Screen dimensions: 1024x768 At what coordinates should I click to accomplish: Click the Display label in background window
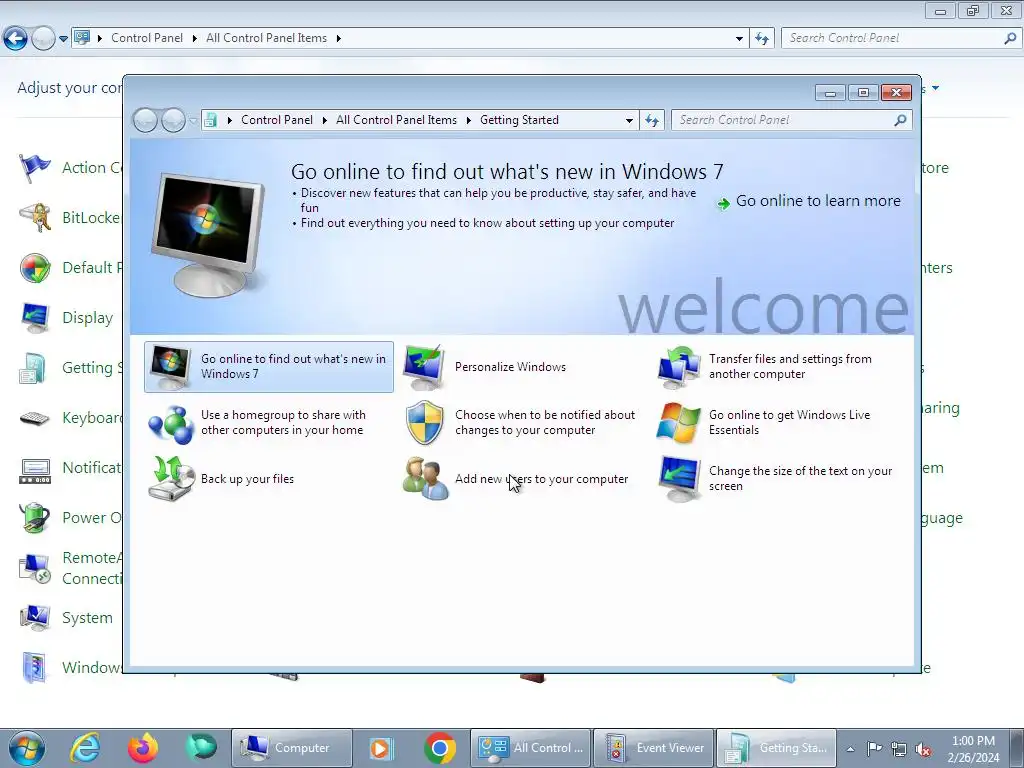click(x=88, y=318)
